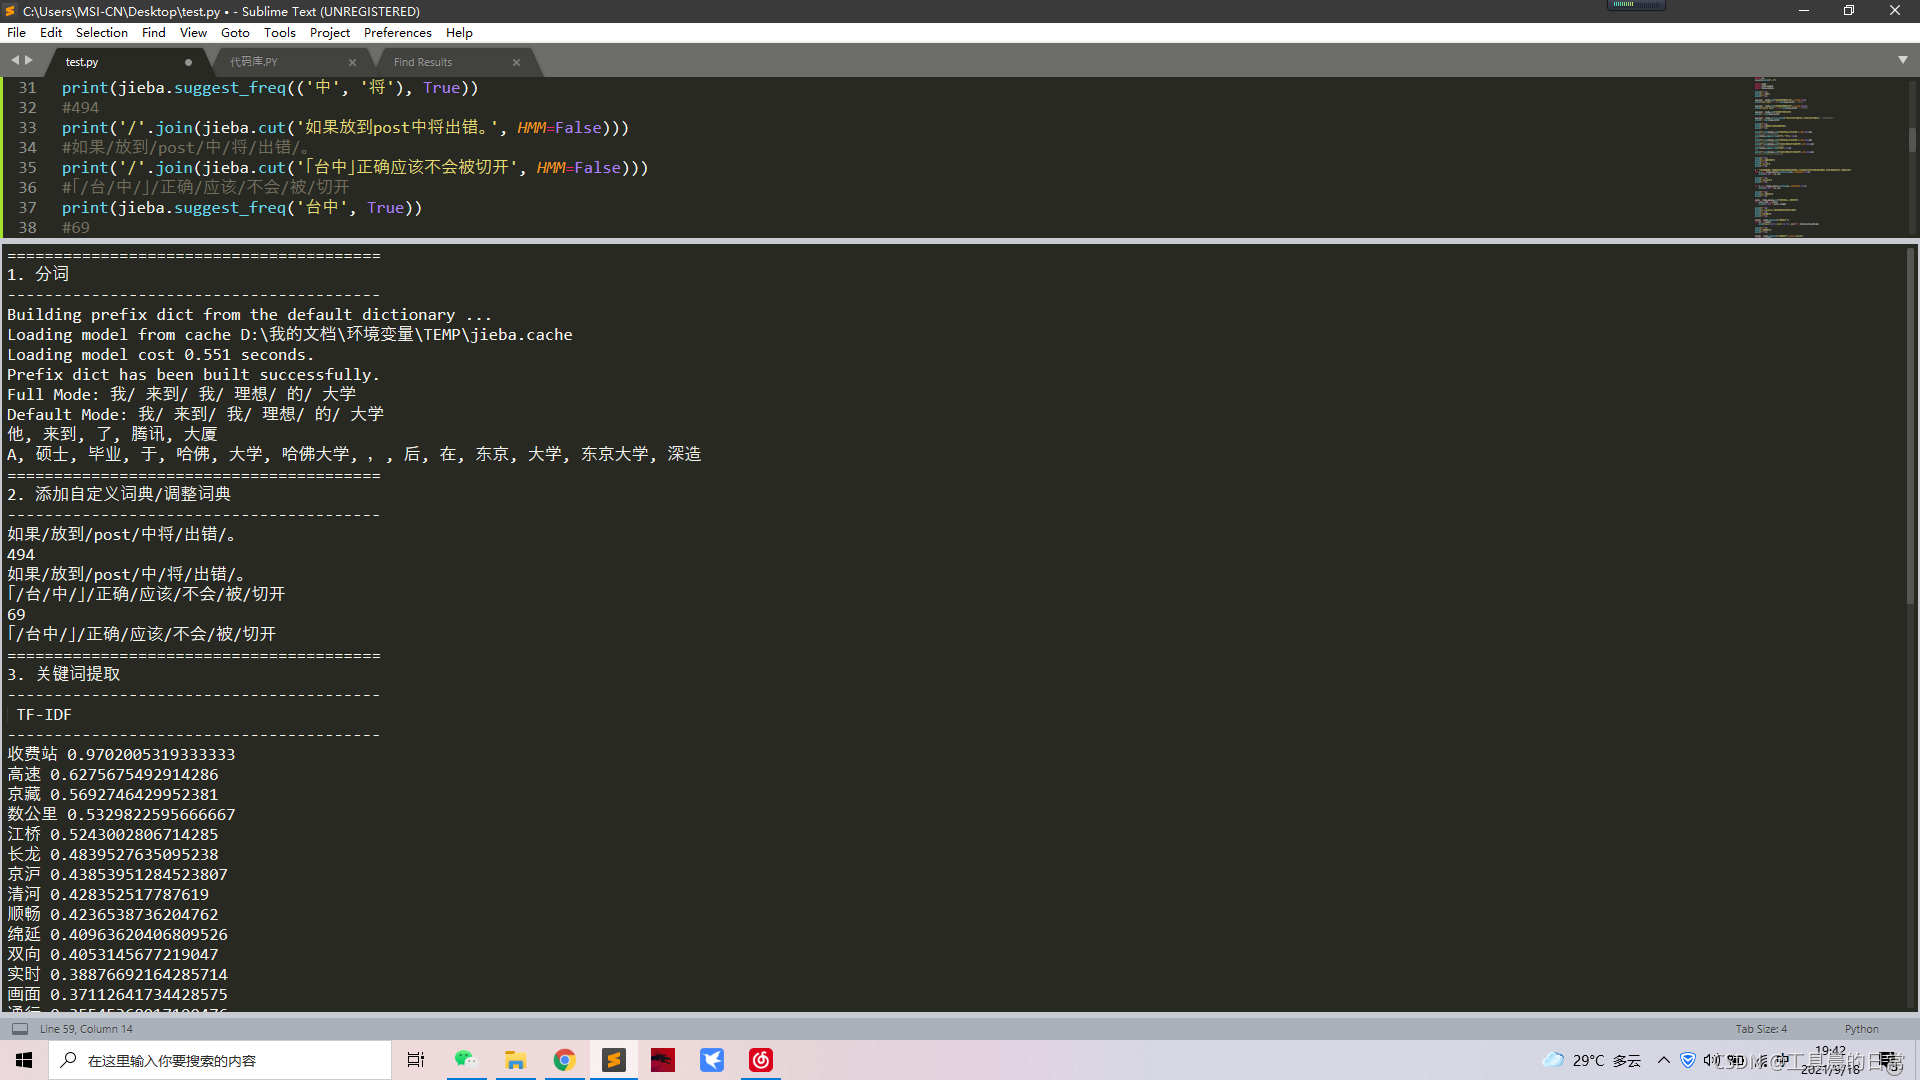1920x1080 pixels.
Task: Open the weather widget showing 29°C
Action: click(x=1592, y=1060)
